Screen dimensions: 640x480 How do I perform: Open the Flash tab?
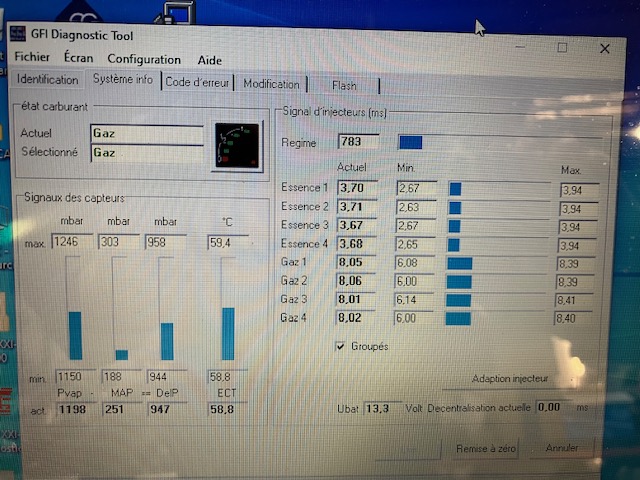pos(344,86)
